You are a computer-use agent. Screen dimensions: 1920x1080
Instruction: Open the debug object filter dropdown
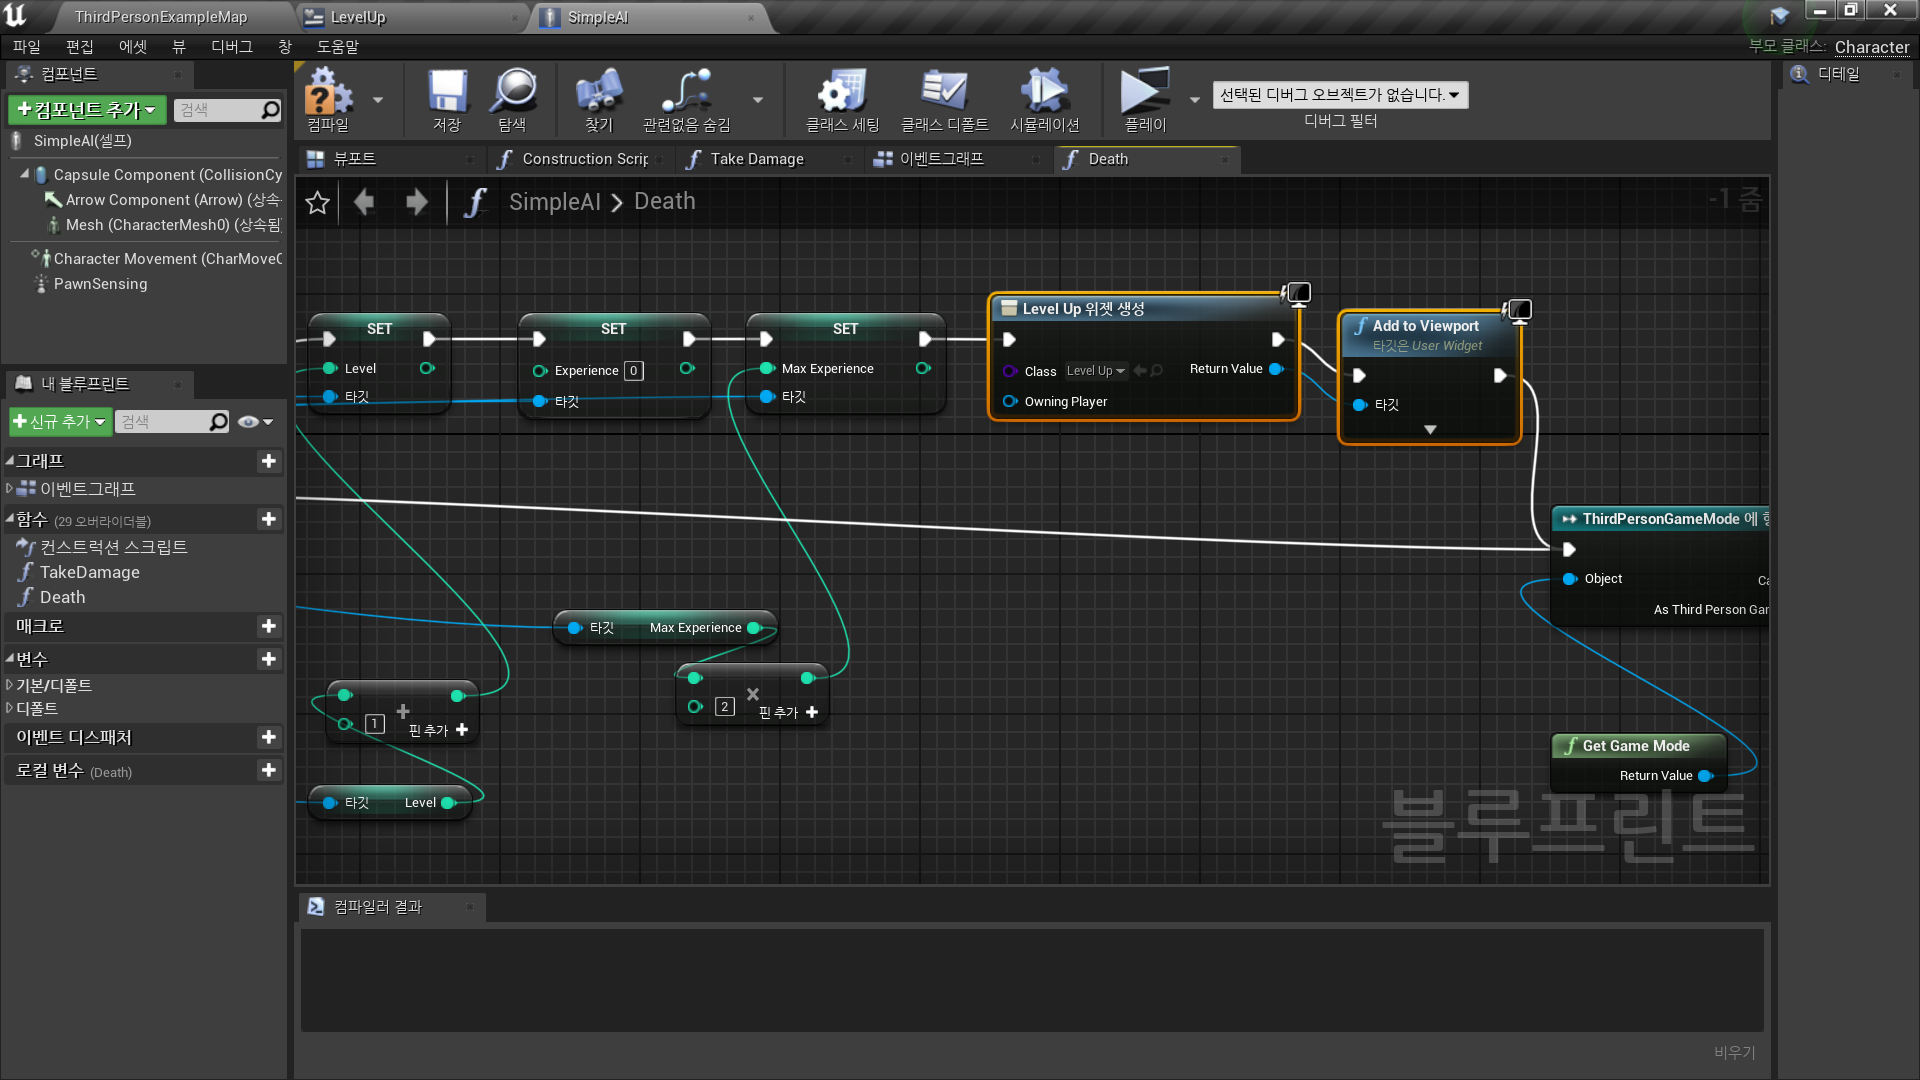[x=1340, y=95]
